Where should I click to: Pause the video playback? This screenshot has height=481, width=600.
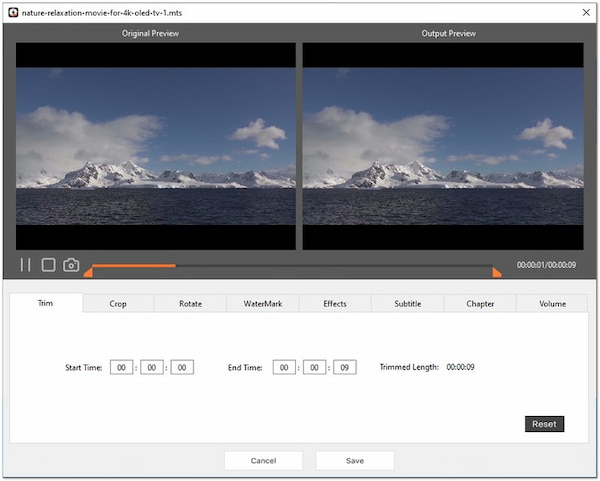tap(25, 265)
